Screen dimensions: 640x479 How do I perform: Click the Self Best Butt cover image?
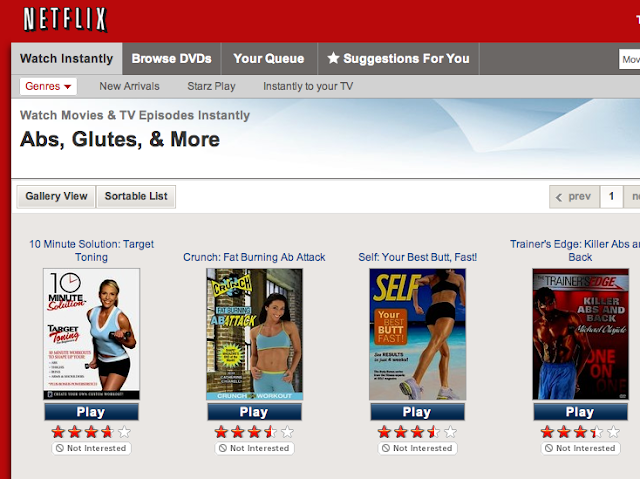(418, 334)
